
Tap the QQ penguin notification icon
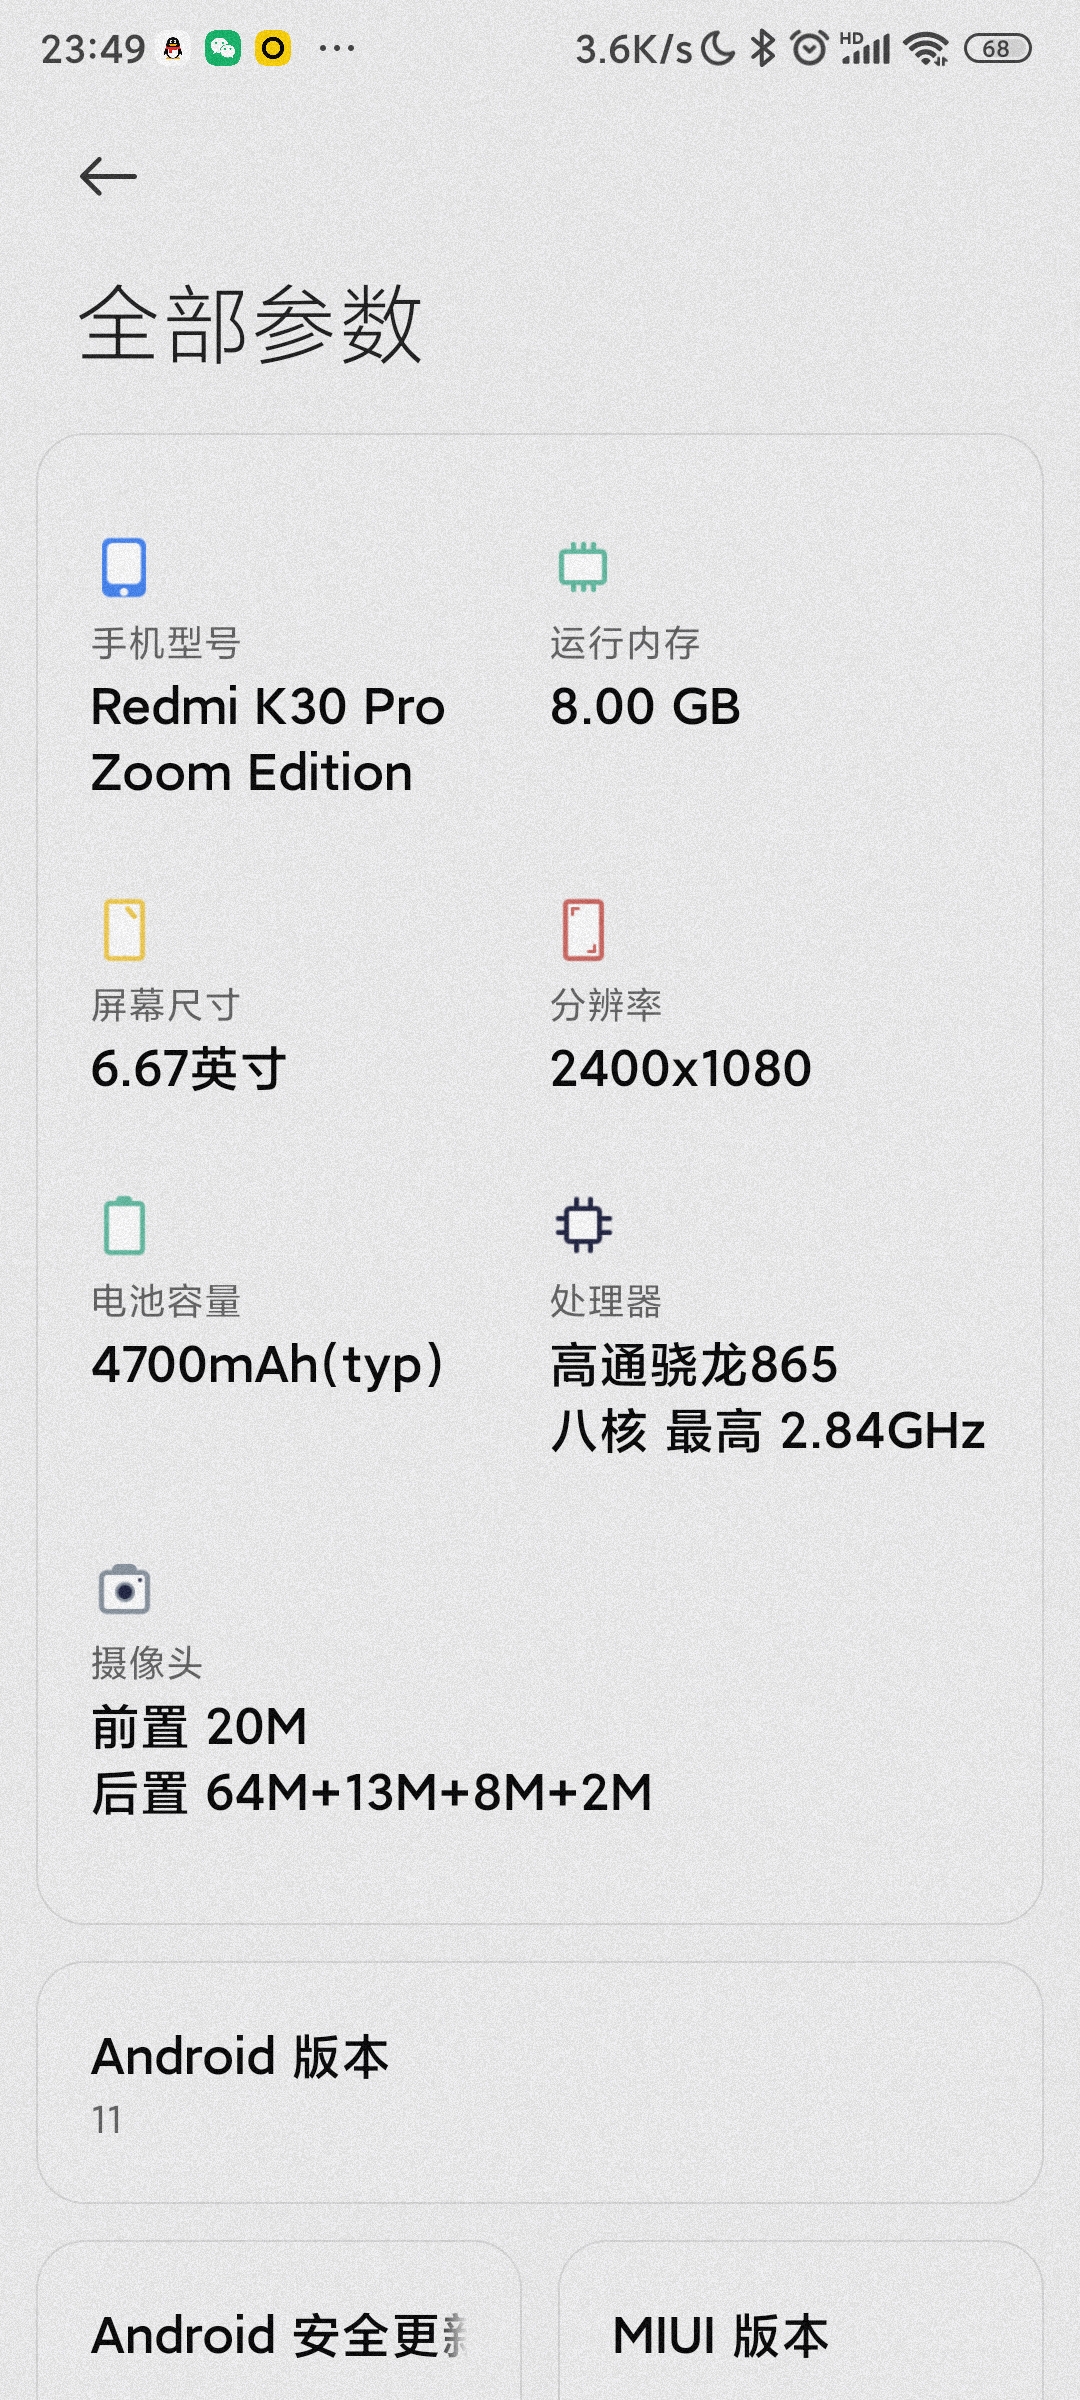pos(173,48)
